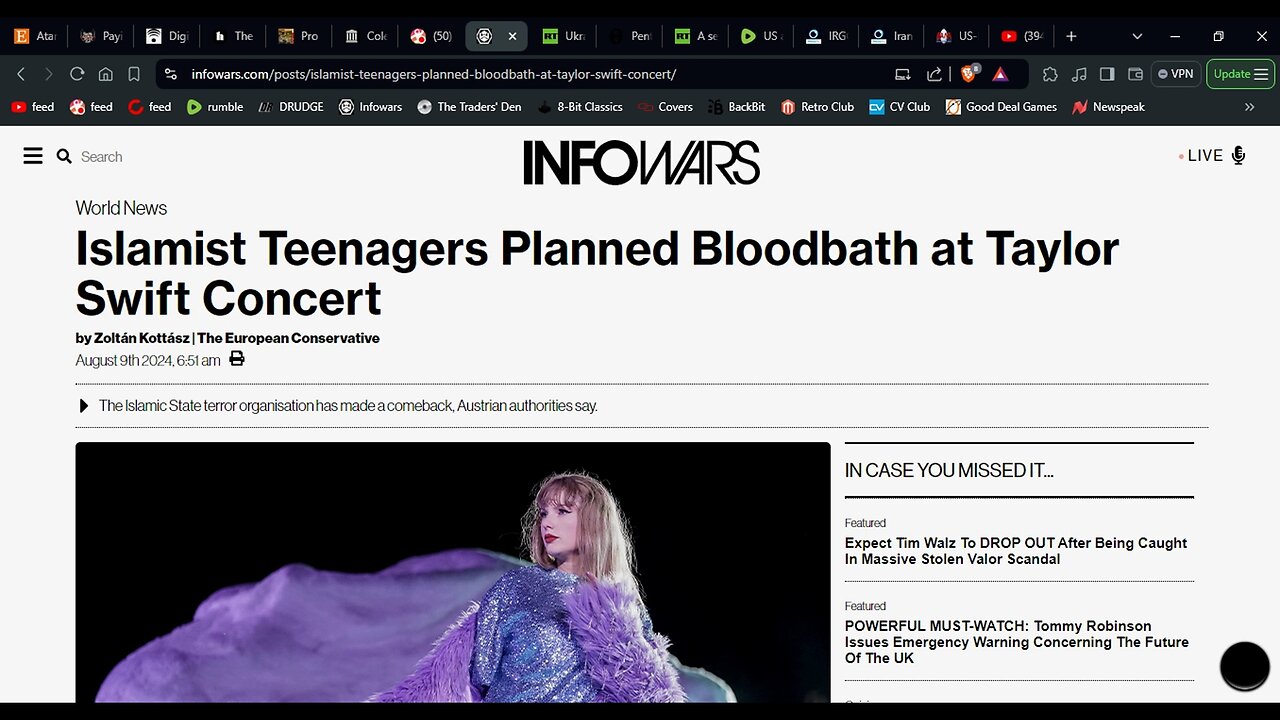This screenshot has height=720, width=1280.
Task: Switch to the 'Cole' tab
Action: coord(364,36)
